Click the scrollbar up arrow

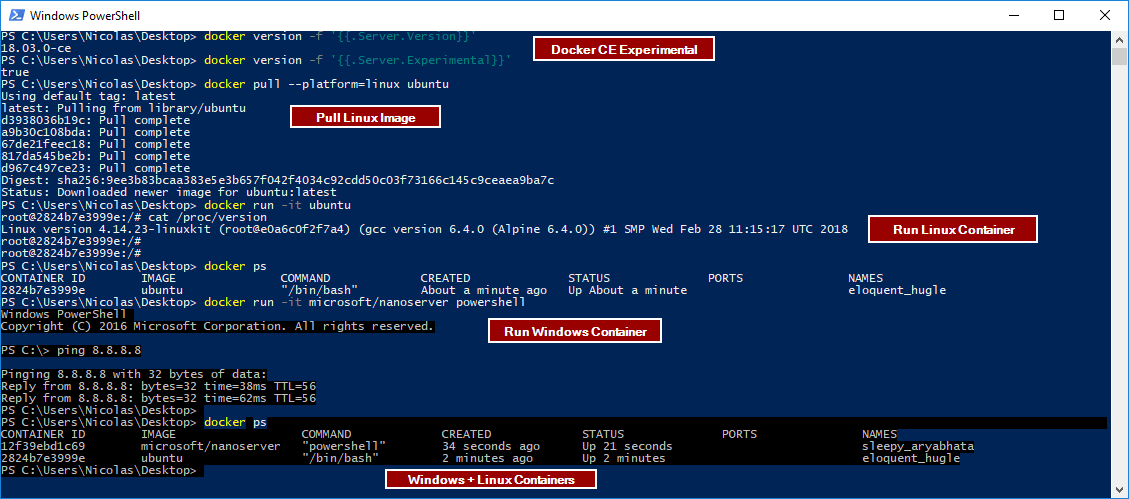[1119, 39]
